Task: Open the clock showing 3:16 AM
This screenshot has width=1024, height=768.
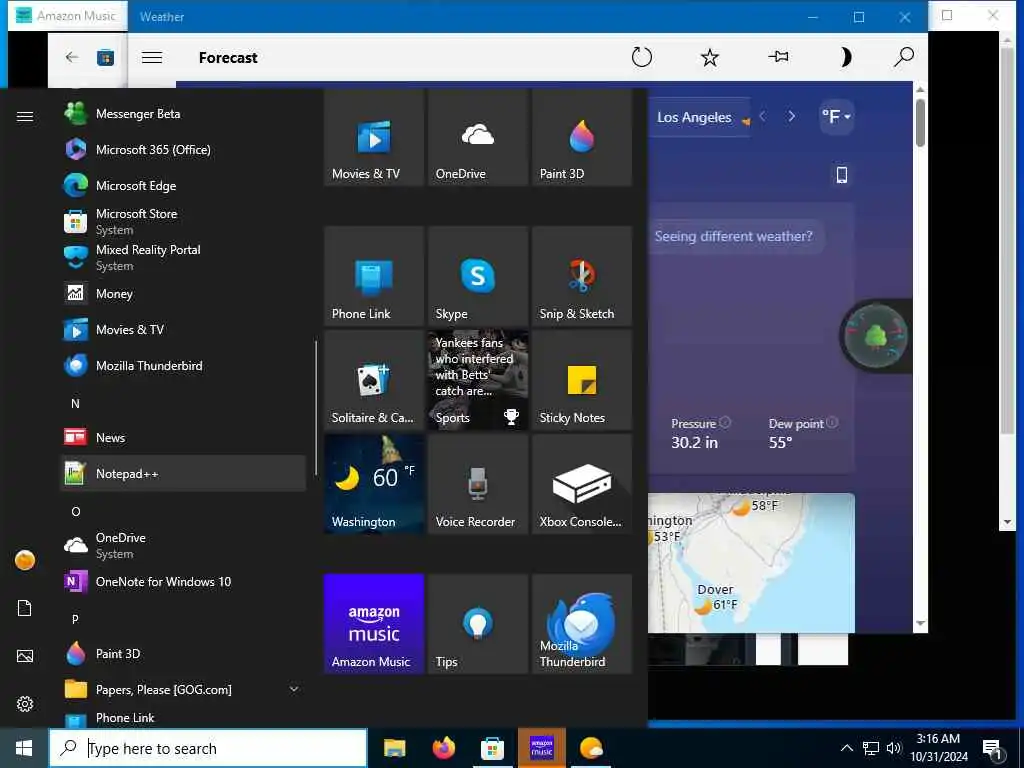Action: point(938,748)
